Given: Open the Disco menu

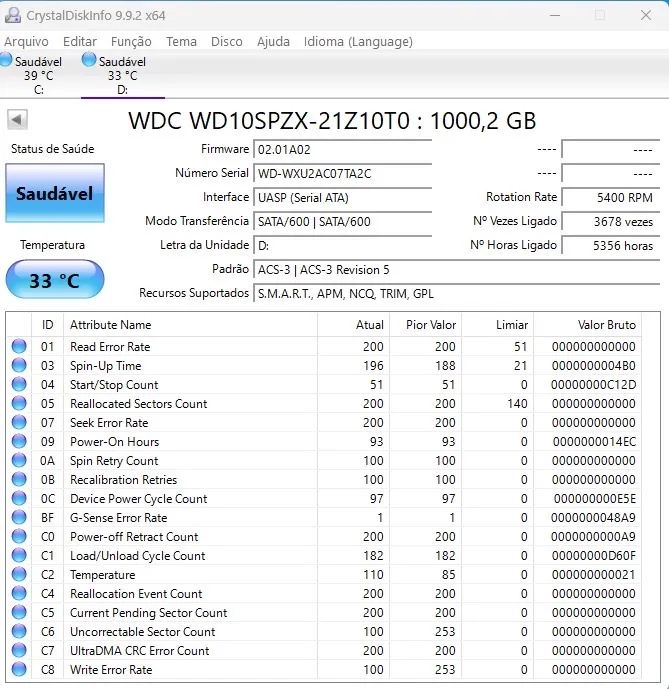Looking at the screenshot, I should 226,42.
